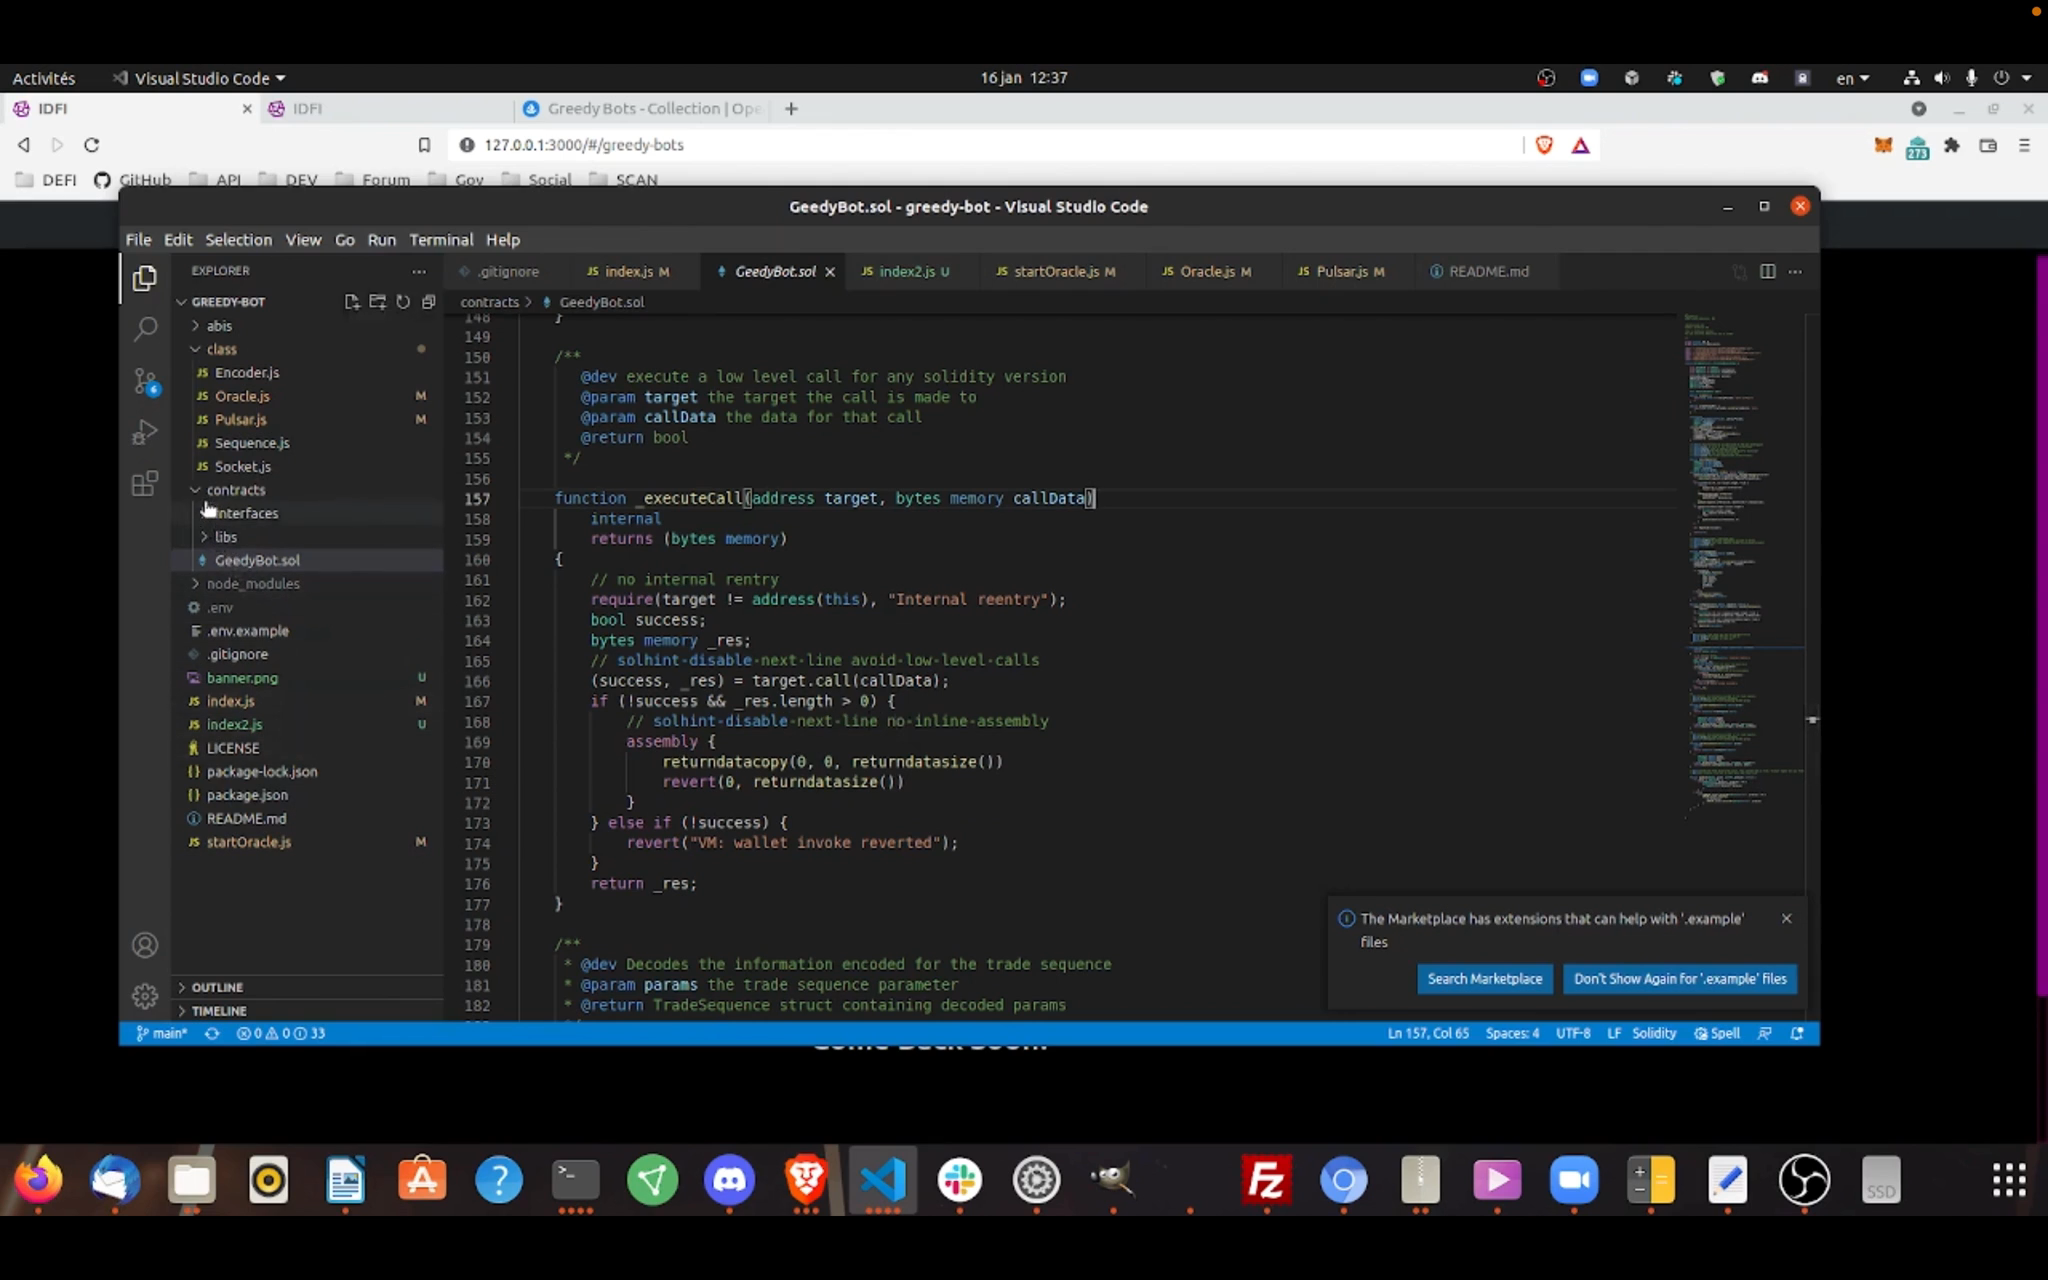
Task: Collapse the class folder
Action: (x=221, y=349)
